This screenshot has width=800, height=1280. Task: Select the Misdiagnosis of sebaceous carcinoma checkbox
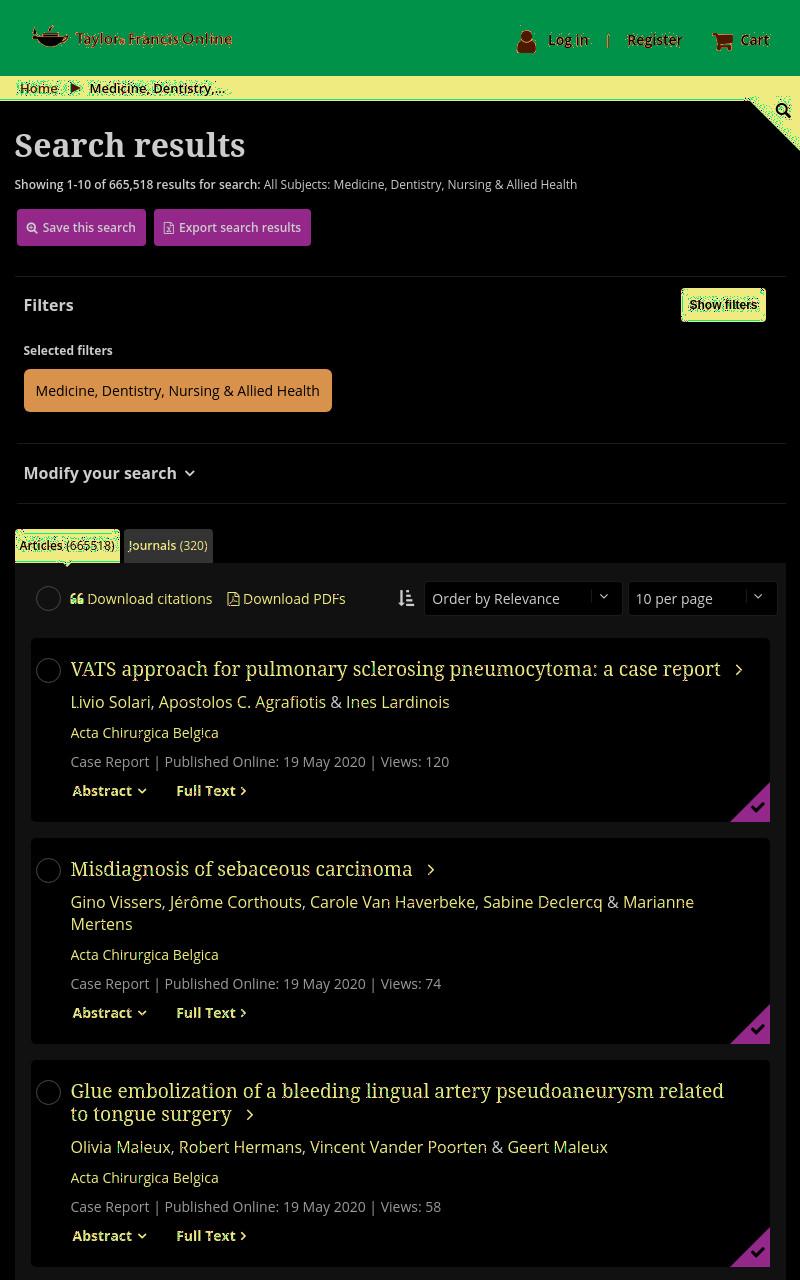tap(48, 870)
